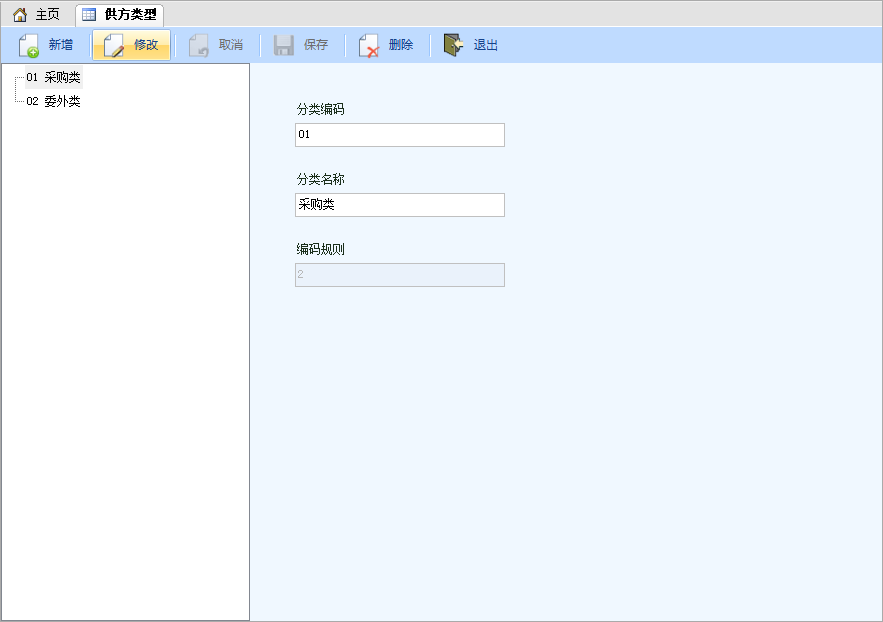Viewport: 883px width, 622px height.
Task: Click the home icon on 主页 tab
Action: click(x=20, y=15)
